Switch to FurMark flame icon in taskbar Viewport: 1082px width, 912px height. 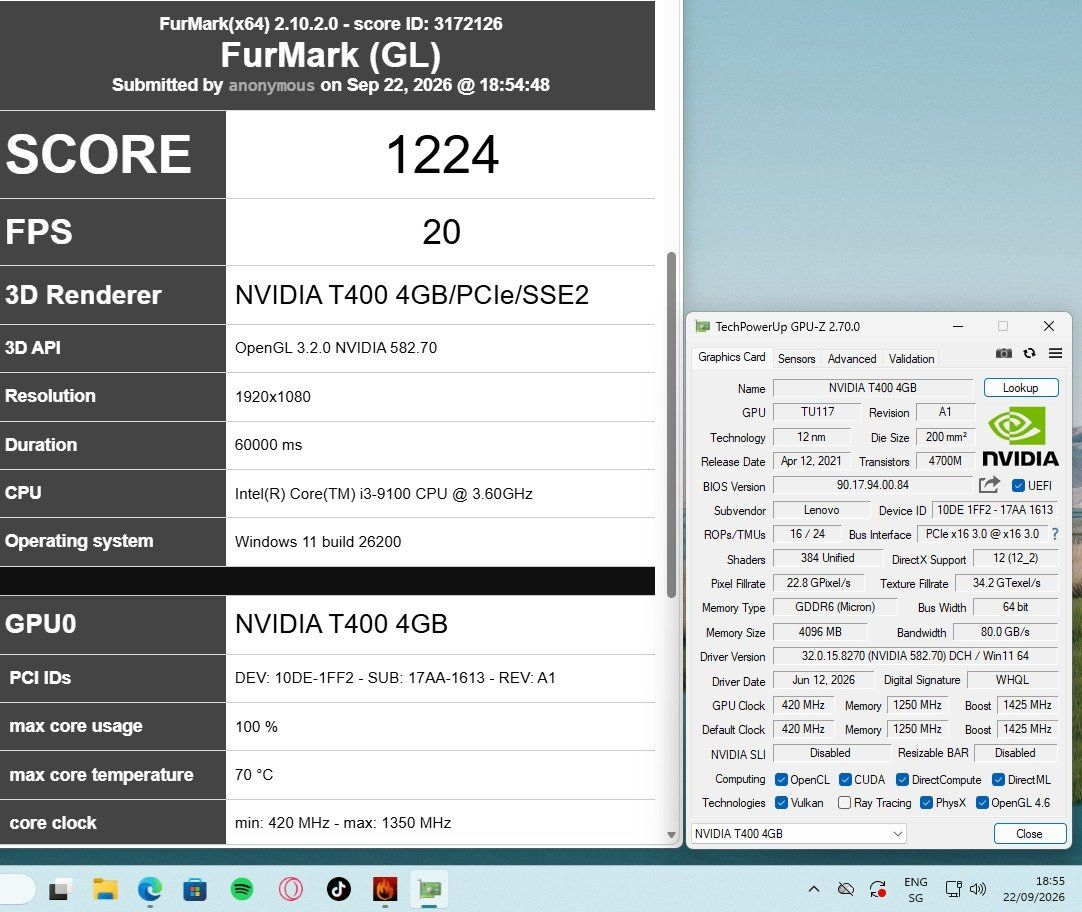[x=384, y=890]
